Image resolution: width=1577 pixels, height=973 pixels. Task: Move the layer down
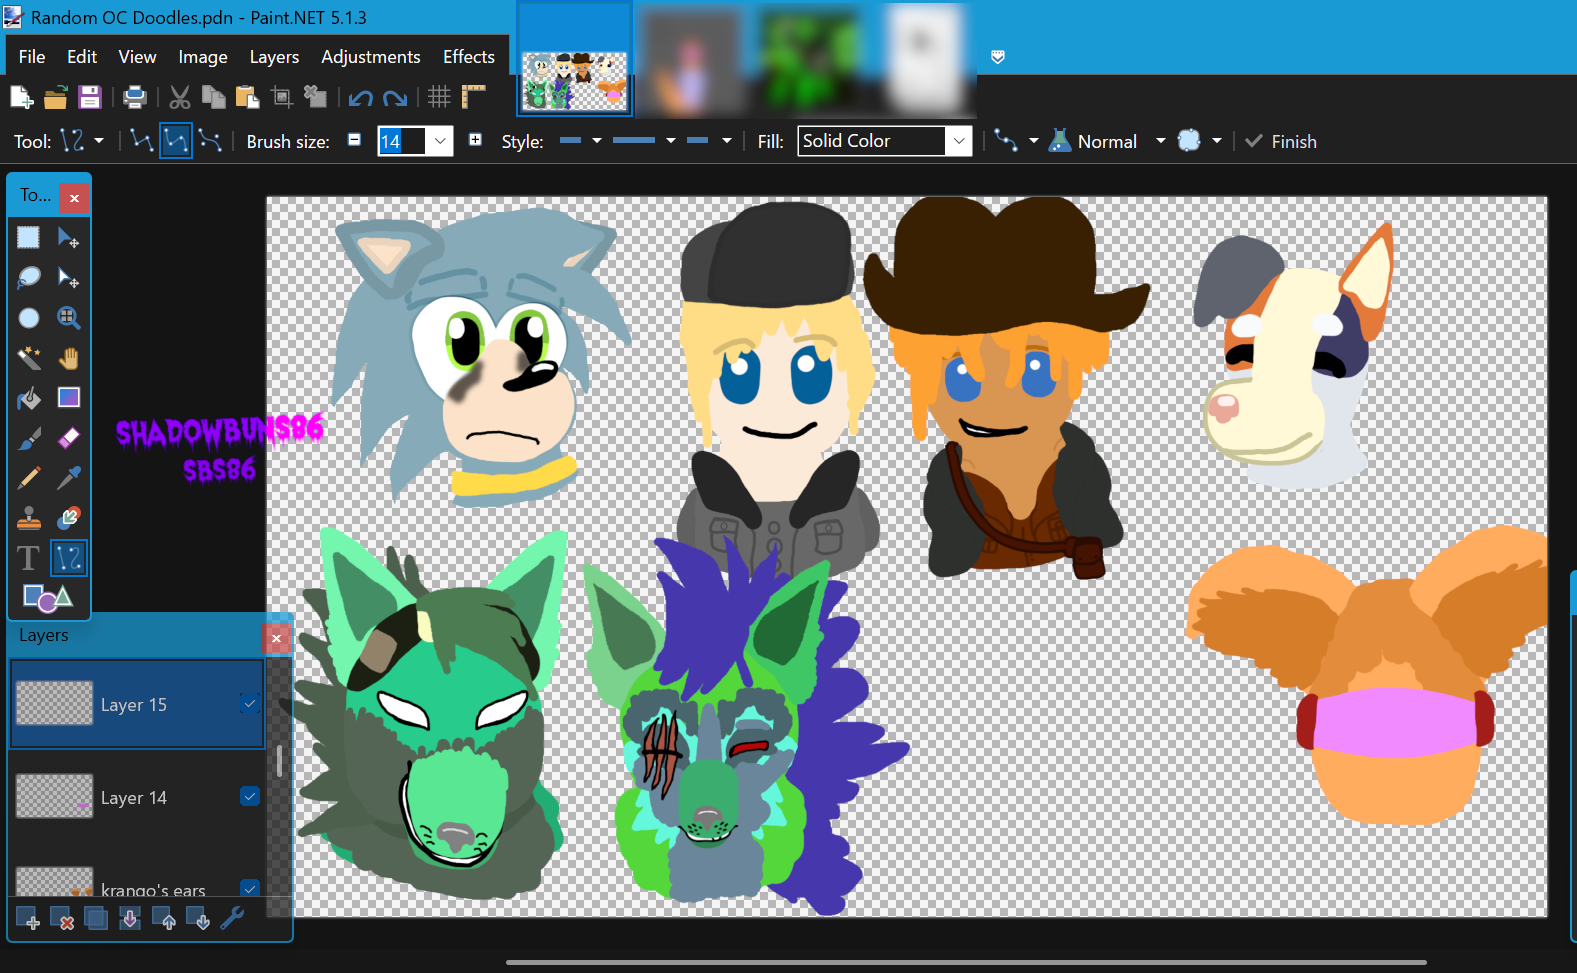[x=198, y=918]
